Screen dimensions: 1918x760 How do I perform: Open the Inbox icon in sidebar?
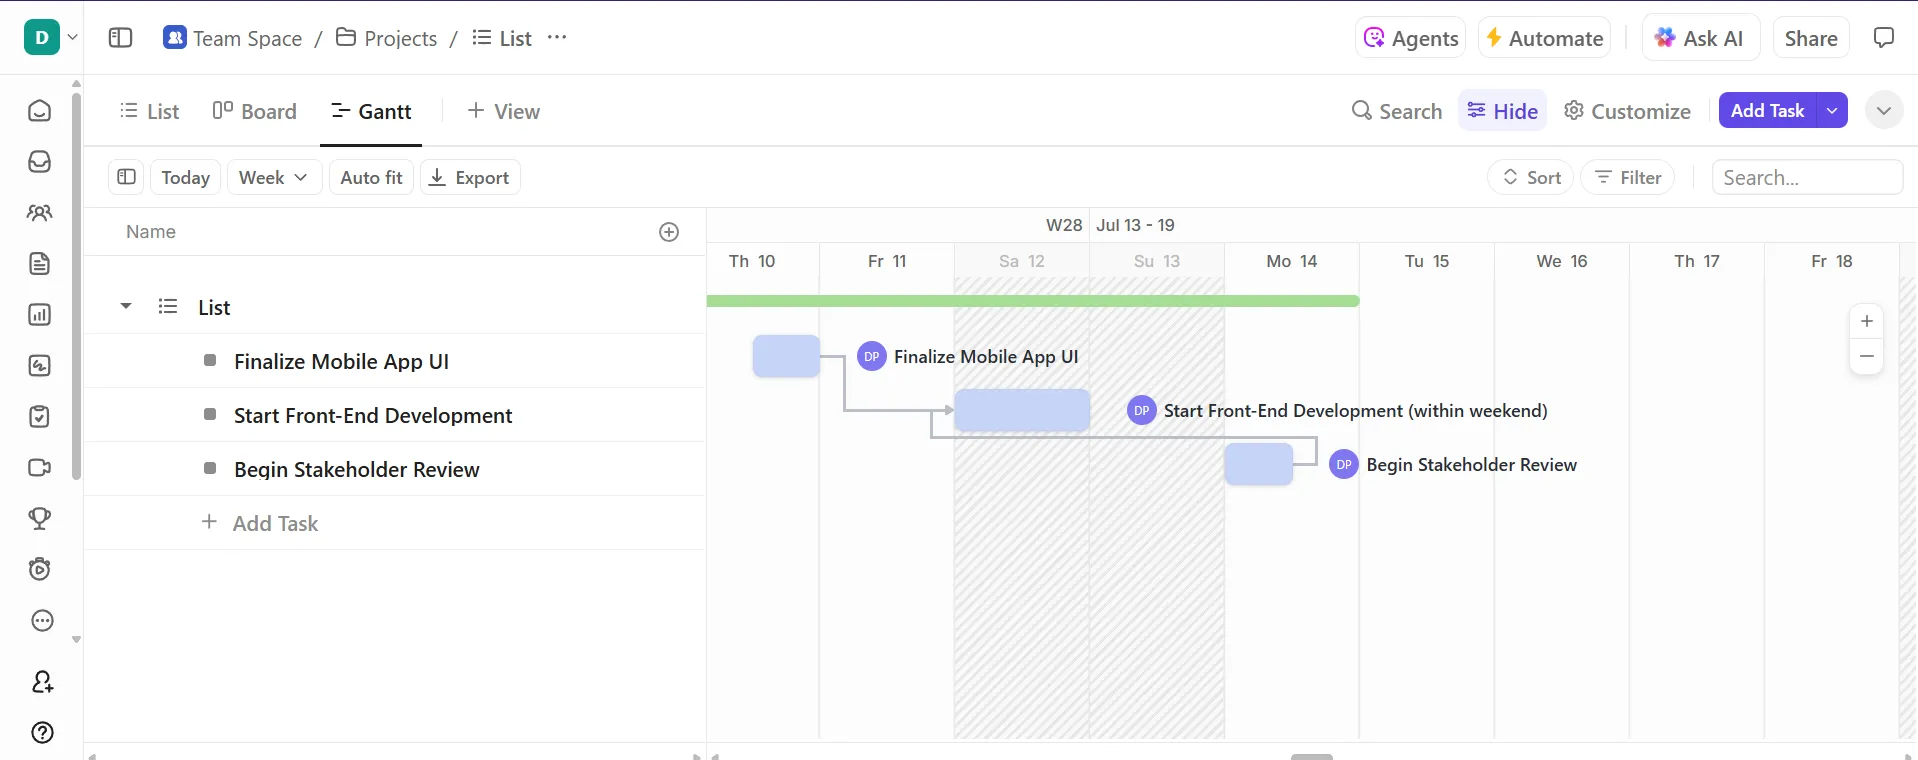coord(40,162)
